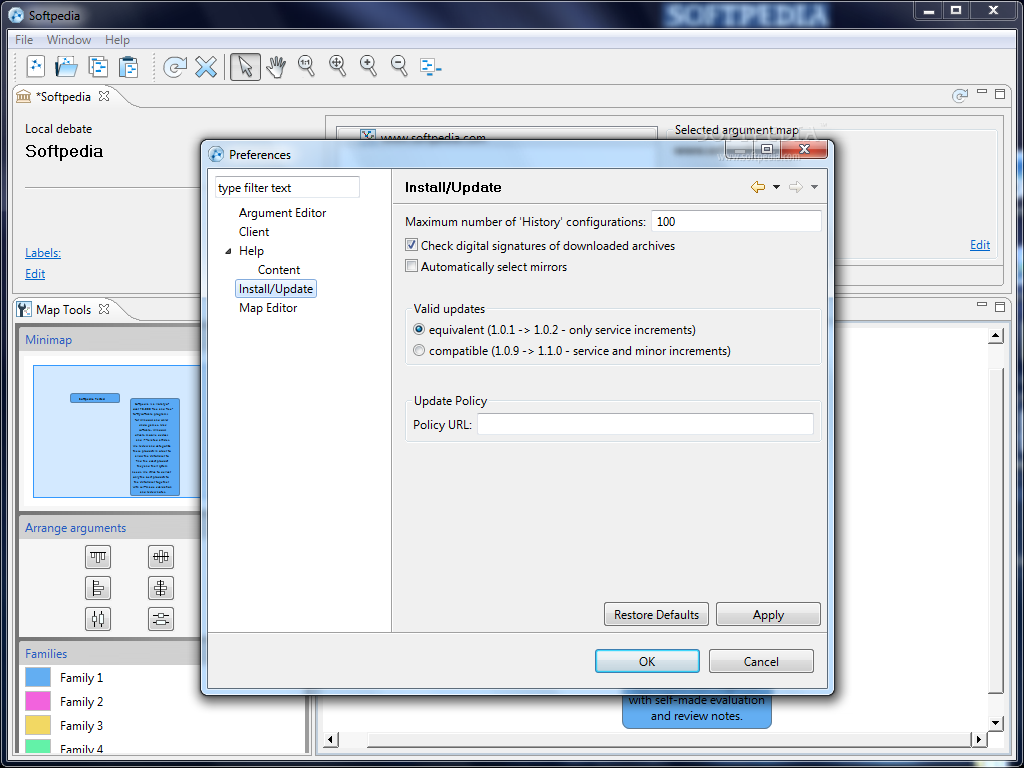Click the auto-layout tree icon in toolbar
Screen dimensions: 1024x768
coord(430,67)
